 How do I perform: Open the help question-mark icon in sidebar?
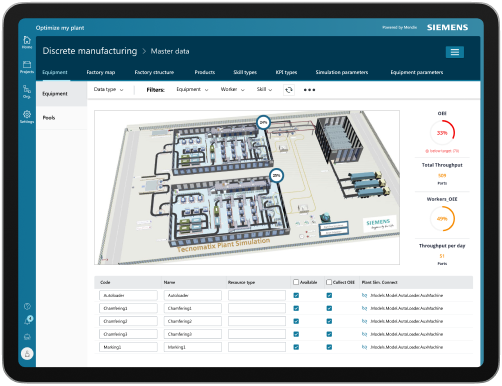27,306
